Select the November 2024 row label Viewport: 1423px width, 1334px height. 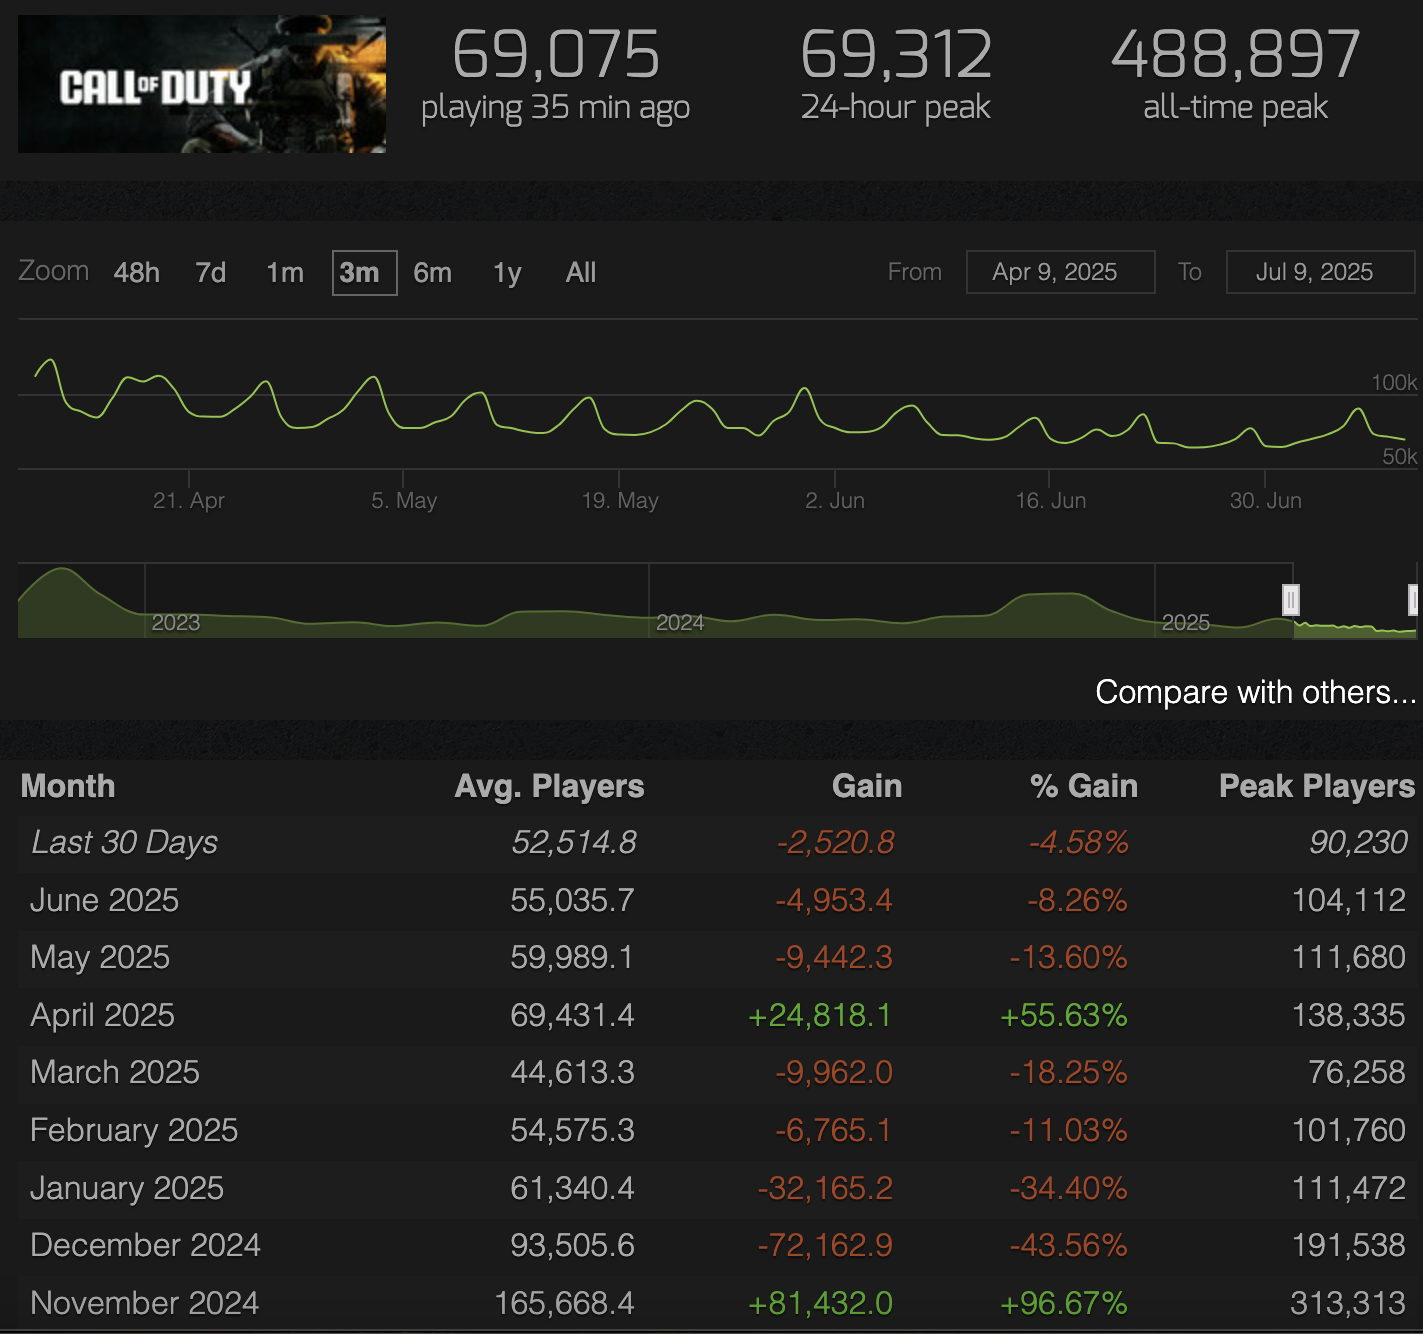pos(145,1303)
